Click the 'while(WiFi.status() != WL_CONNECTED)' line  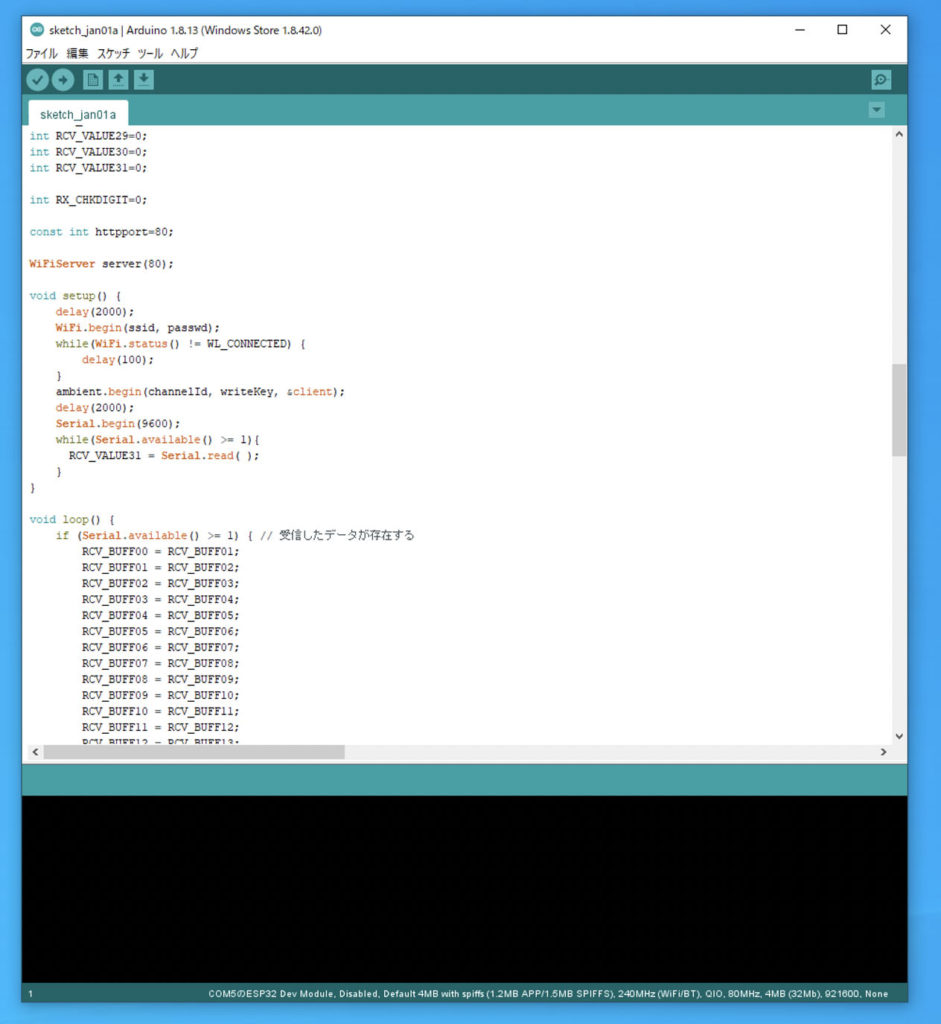pyautogui.click(x=180, y=344)
